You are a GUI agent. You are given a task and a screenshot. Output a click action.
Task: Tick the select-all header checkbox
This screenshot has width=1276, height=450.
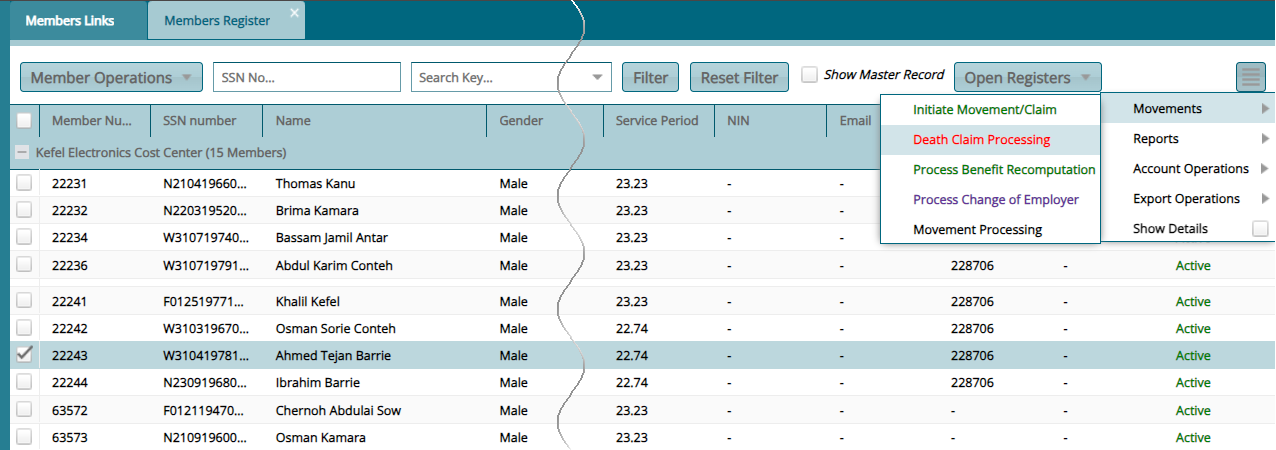coord(24,121)
